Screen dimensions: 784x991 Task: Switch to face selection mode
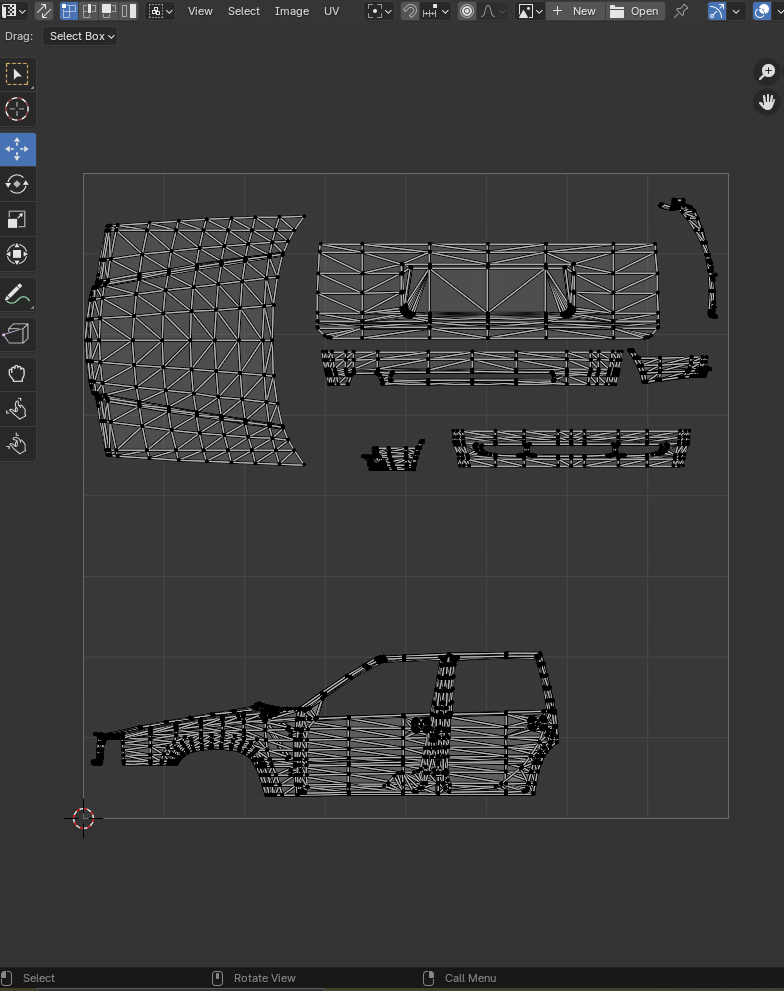(109, 11)
